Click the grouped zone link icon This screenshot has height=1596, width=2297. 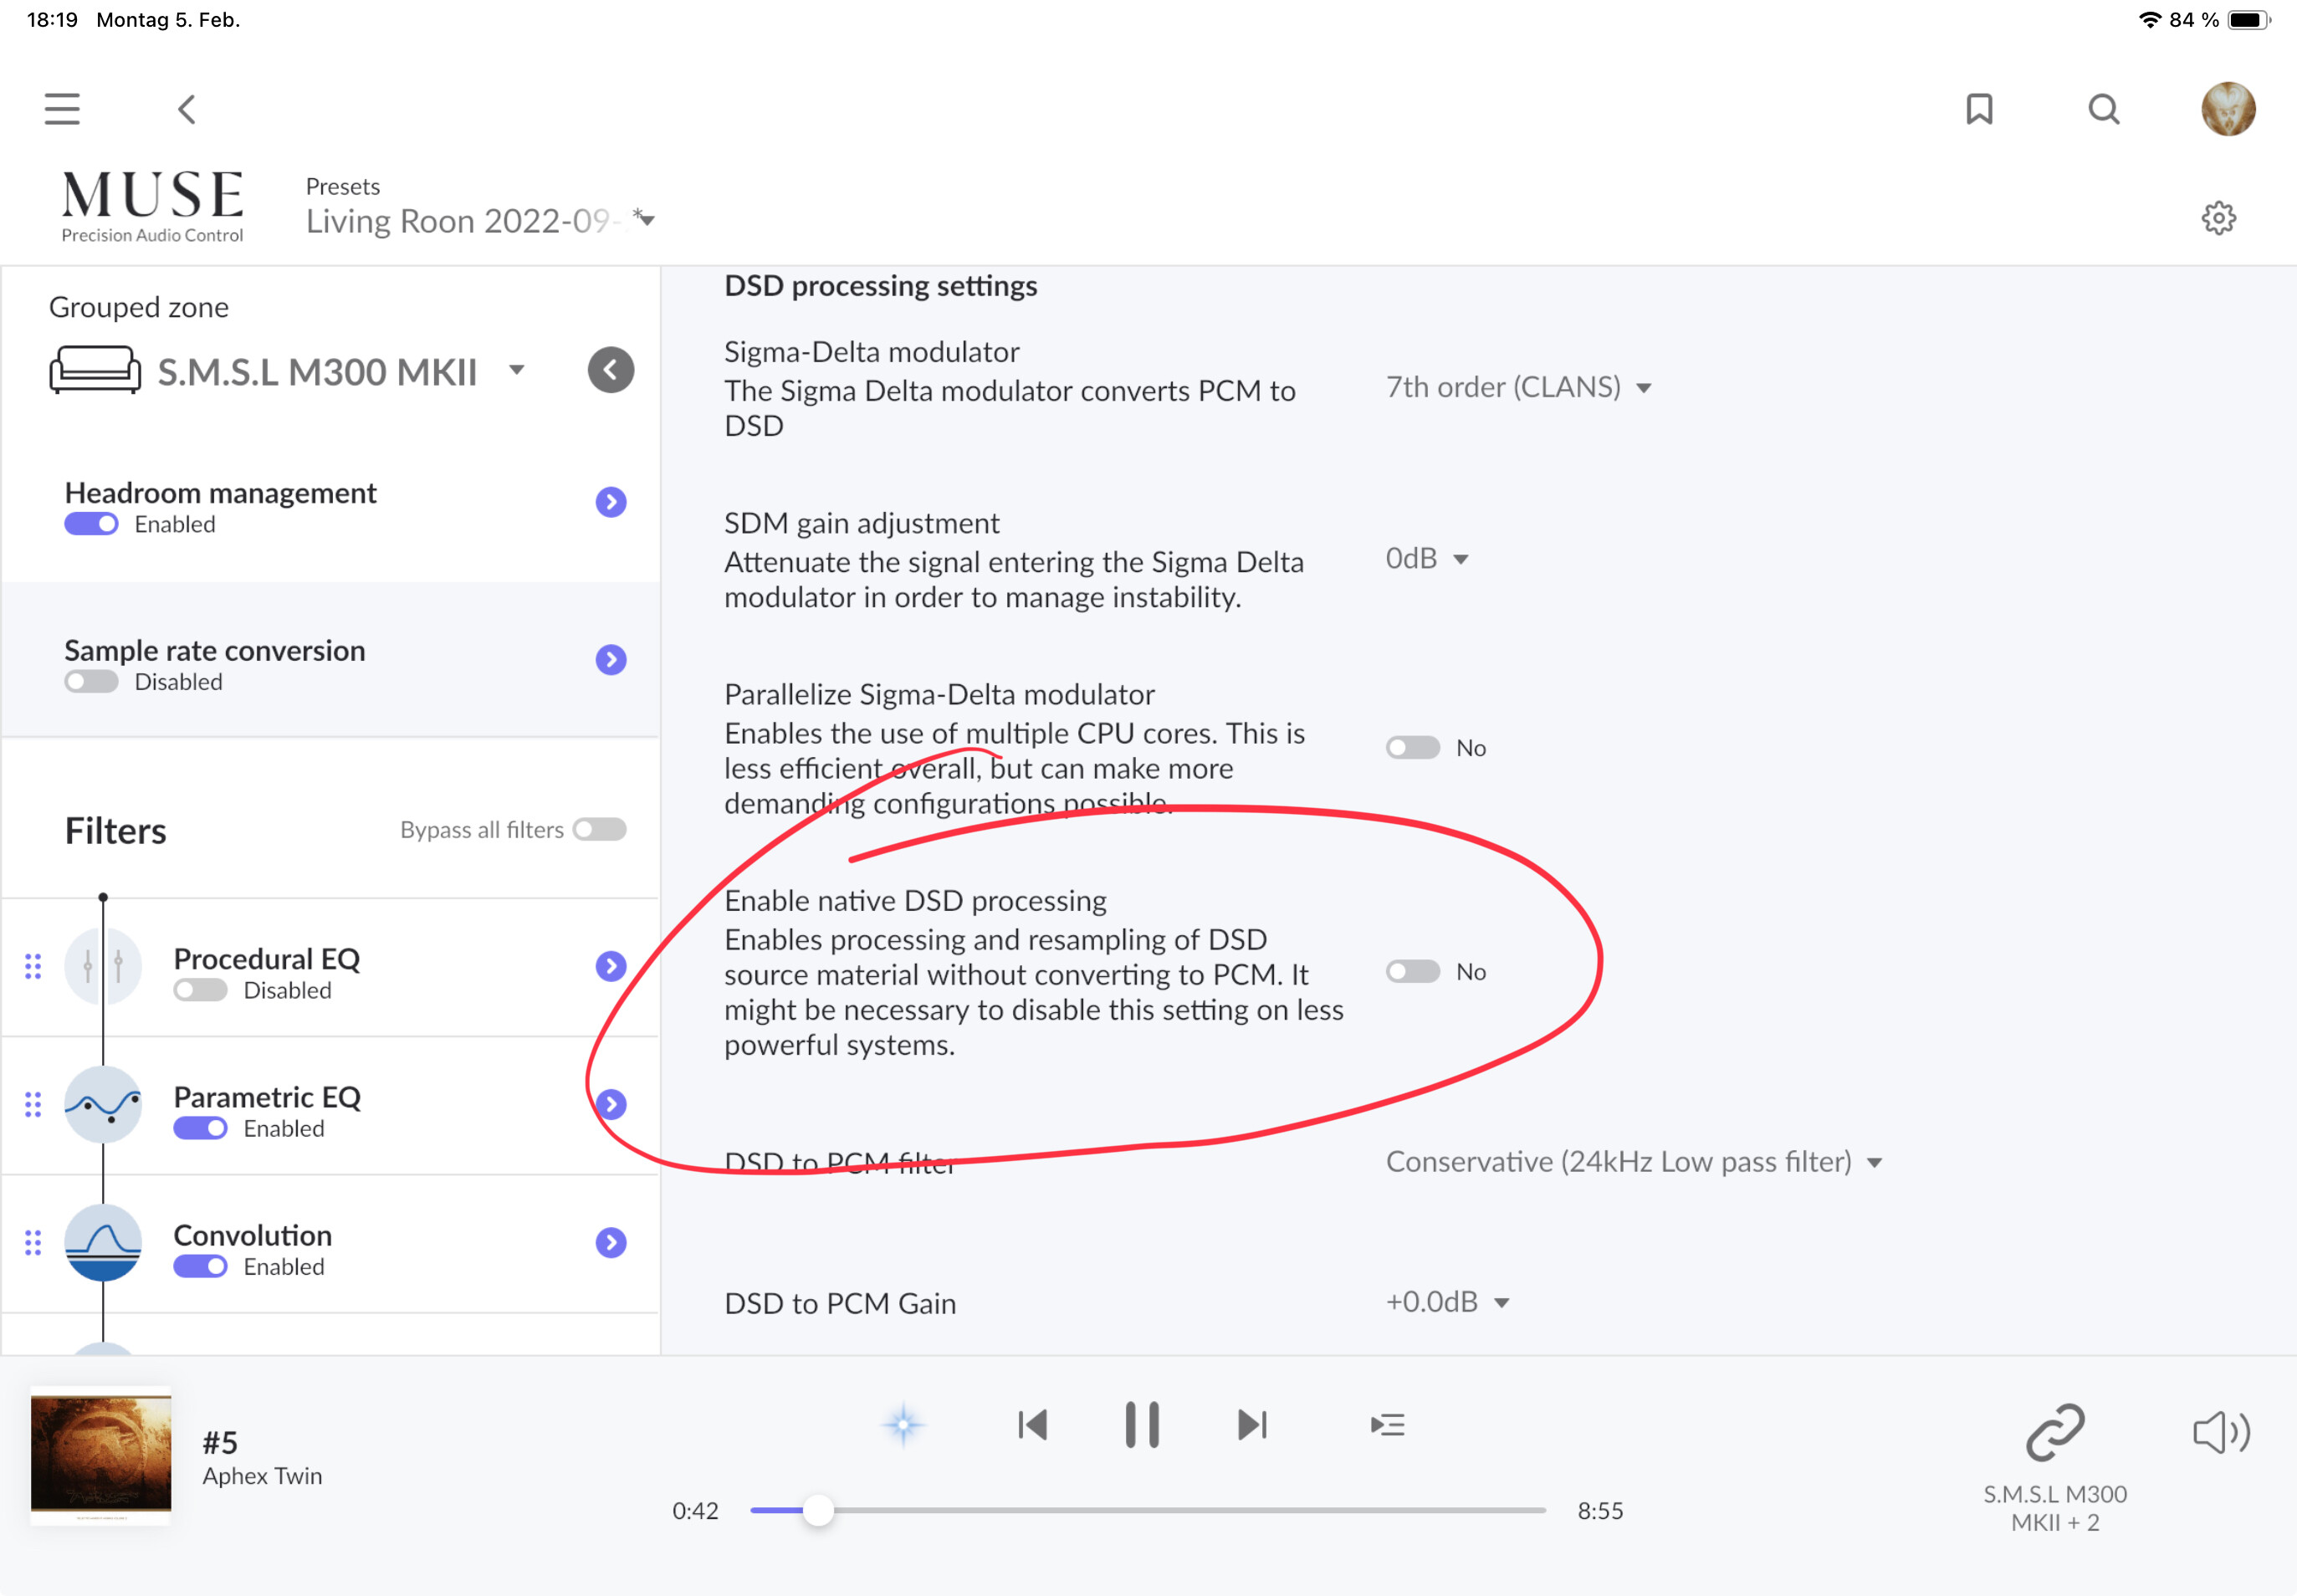point(2054,1432)
